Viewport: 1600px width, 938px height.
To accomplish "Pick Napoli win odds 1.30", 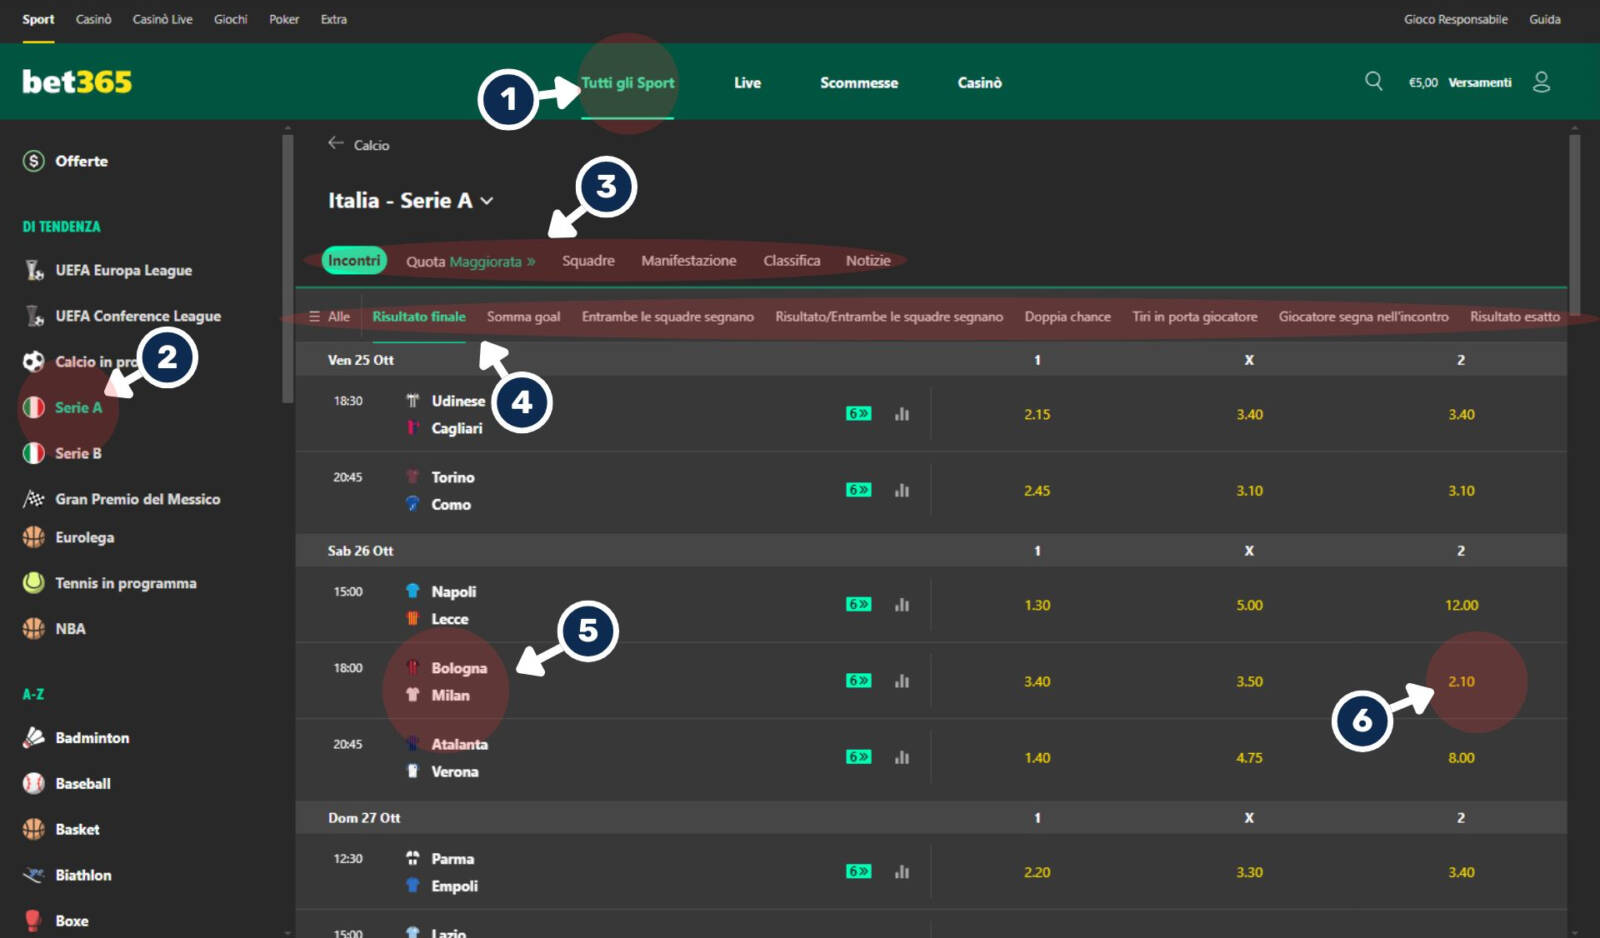I will 1037,605.
